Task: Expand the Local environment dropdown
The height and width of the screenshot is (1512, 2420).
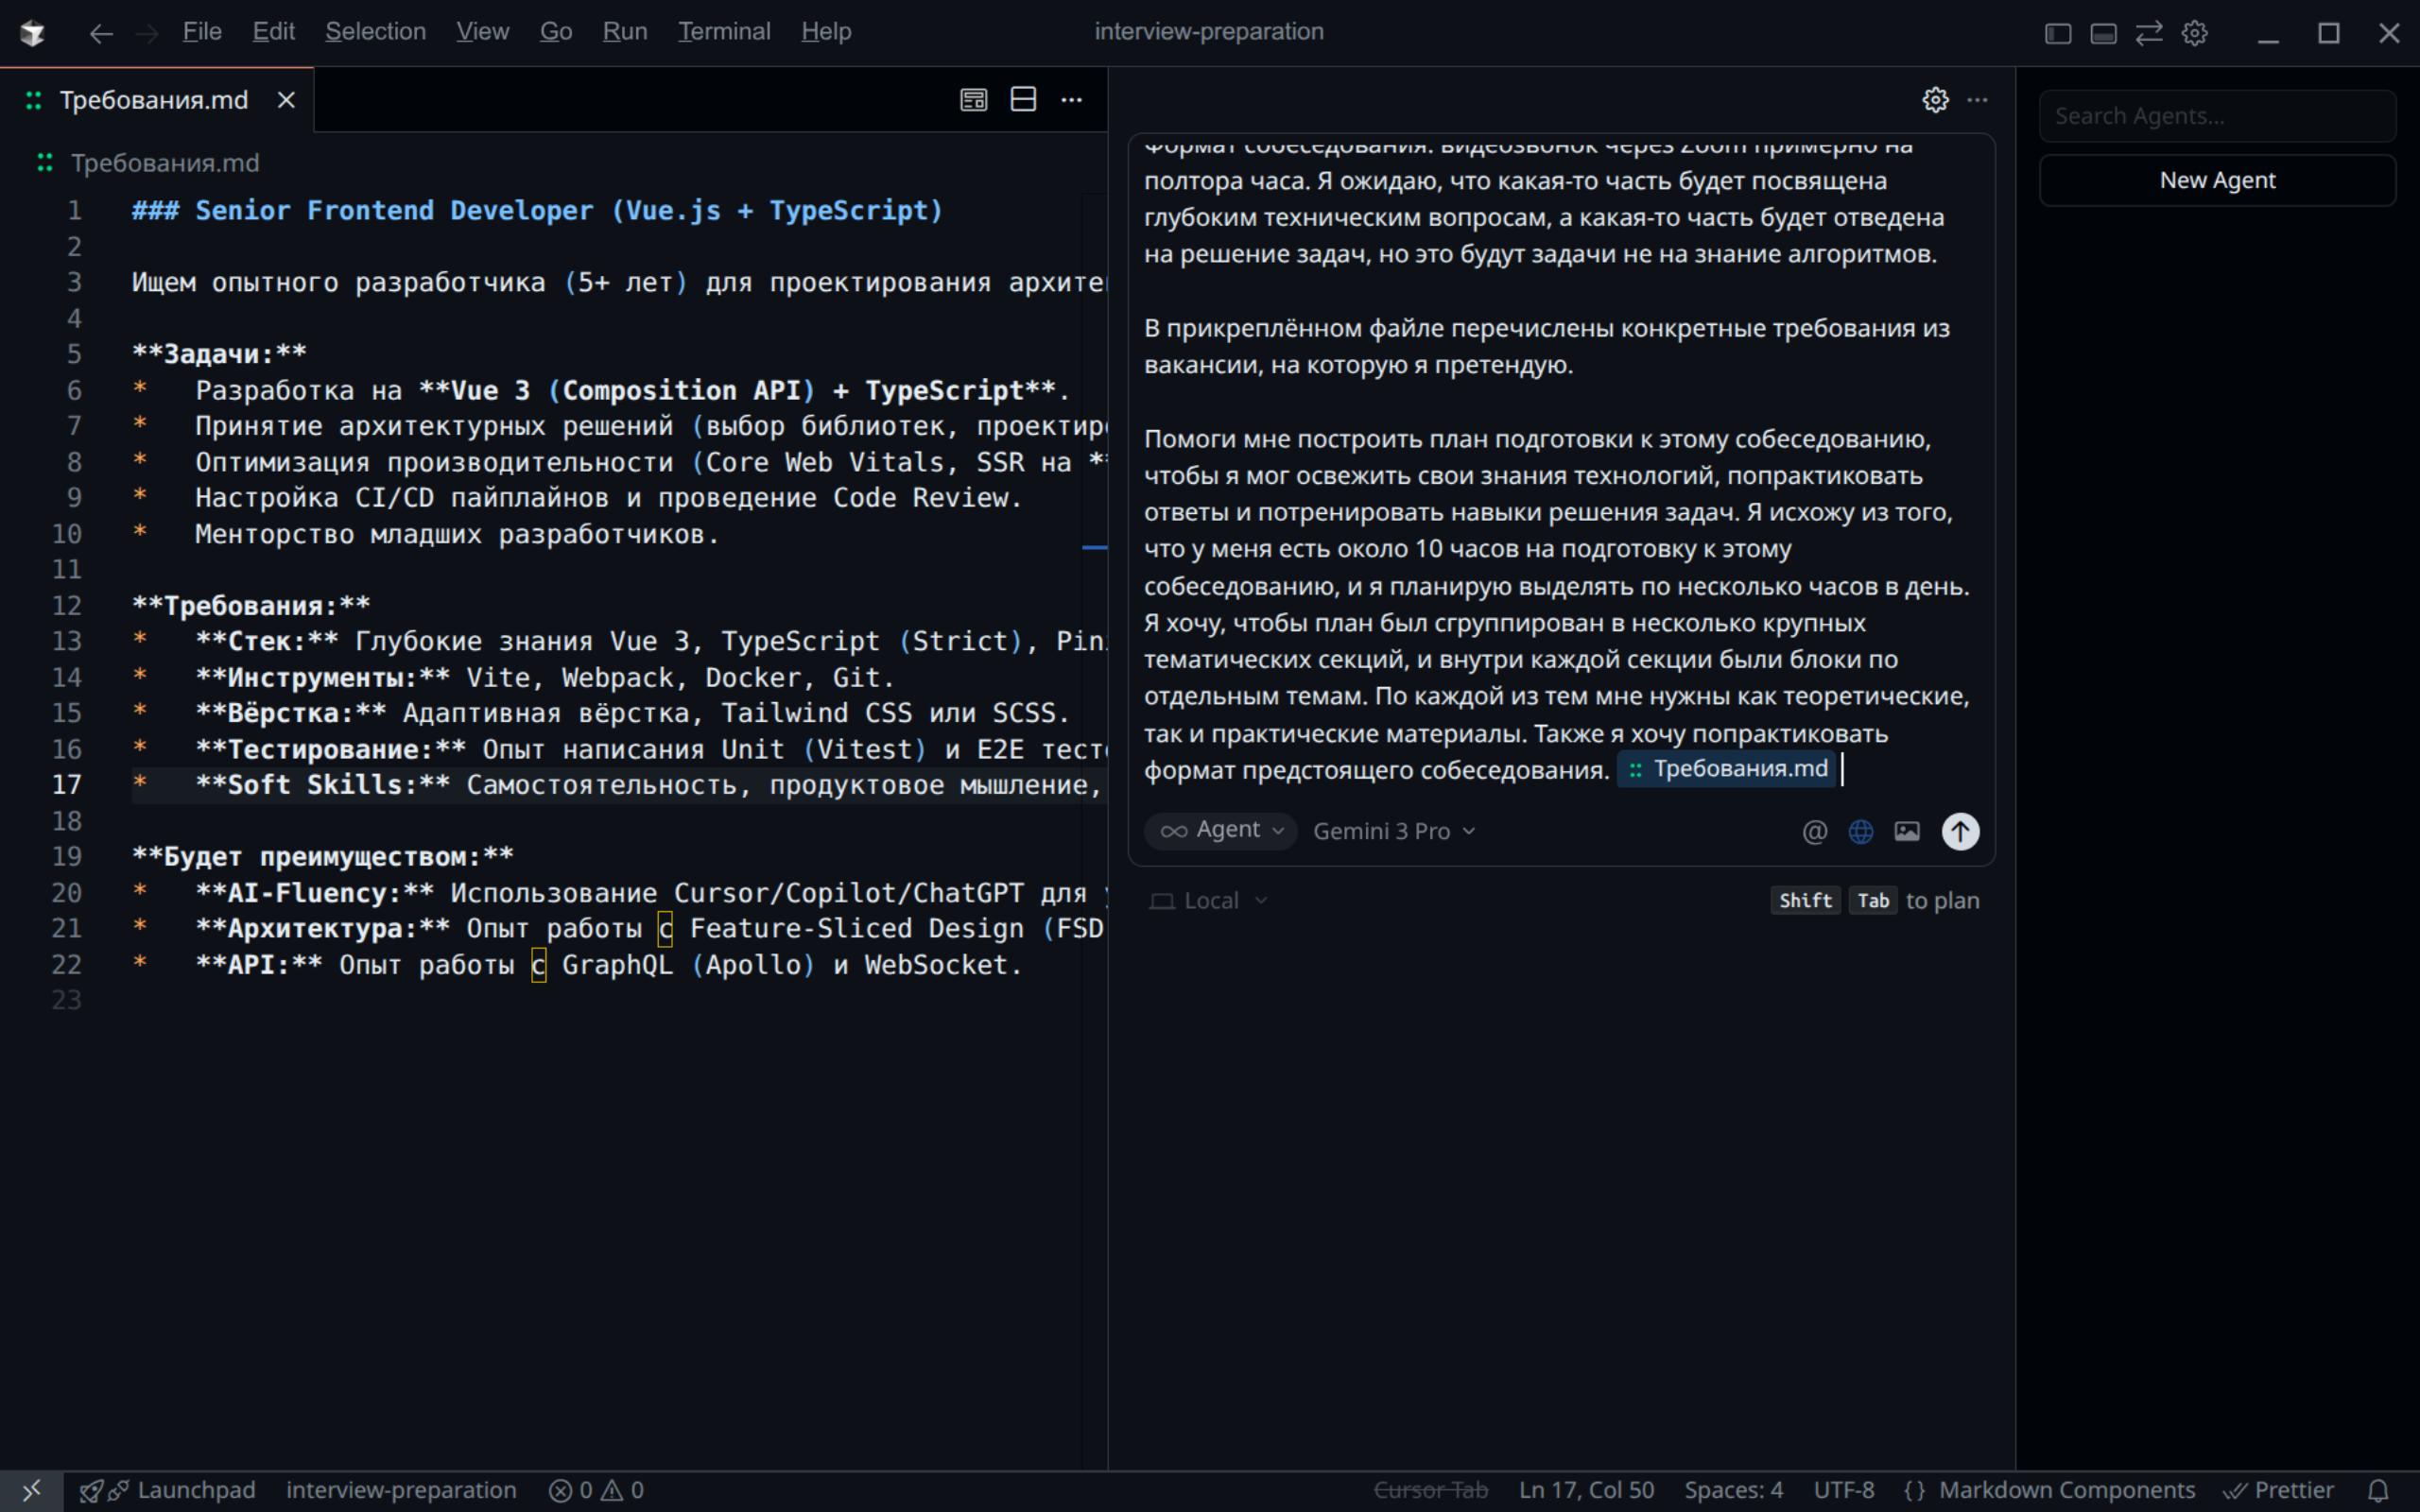Action: pos(1209,901)
